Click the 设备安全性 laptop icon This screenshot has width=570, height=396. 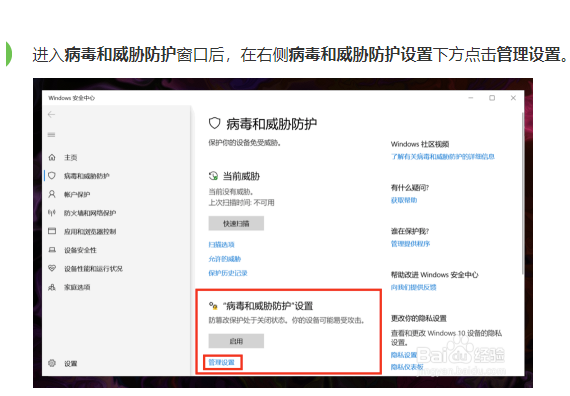coord(52,250)
